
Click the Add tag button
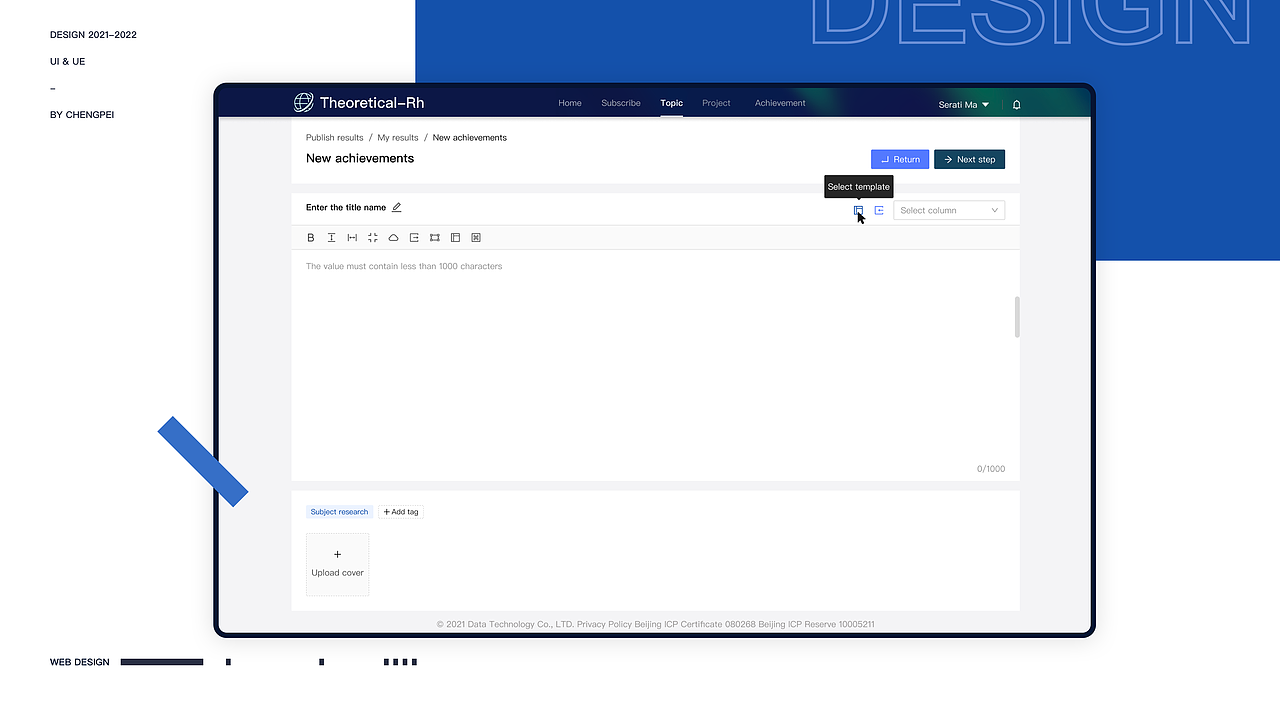click(401, 512)
